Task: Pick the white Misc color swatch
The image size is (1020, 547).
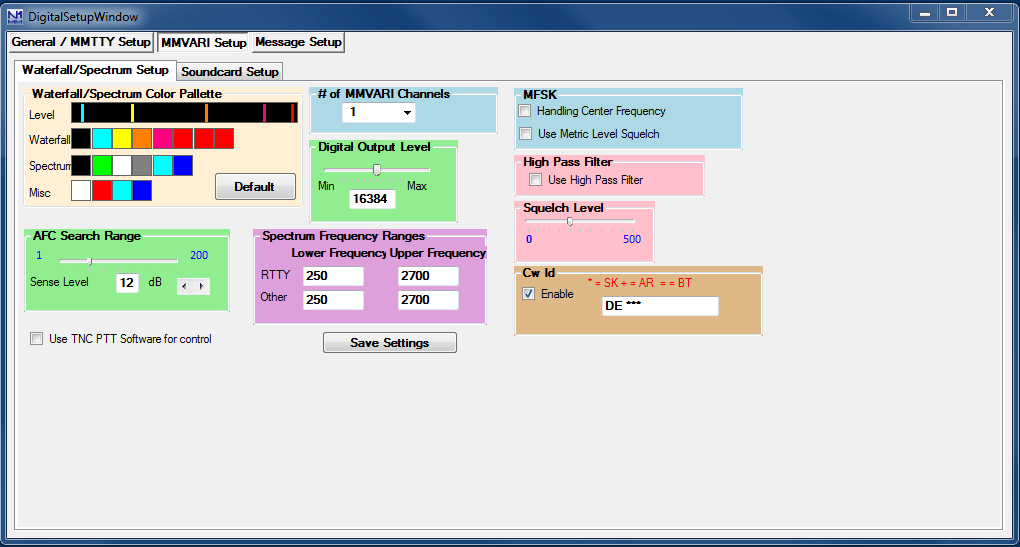Action: coord(81,191)
